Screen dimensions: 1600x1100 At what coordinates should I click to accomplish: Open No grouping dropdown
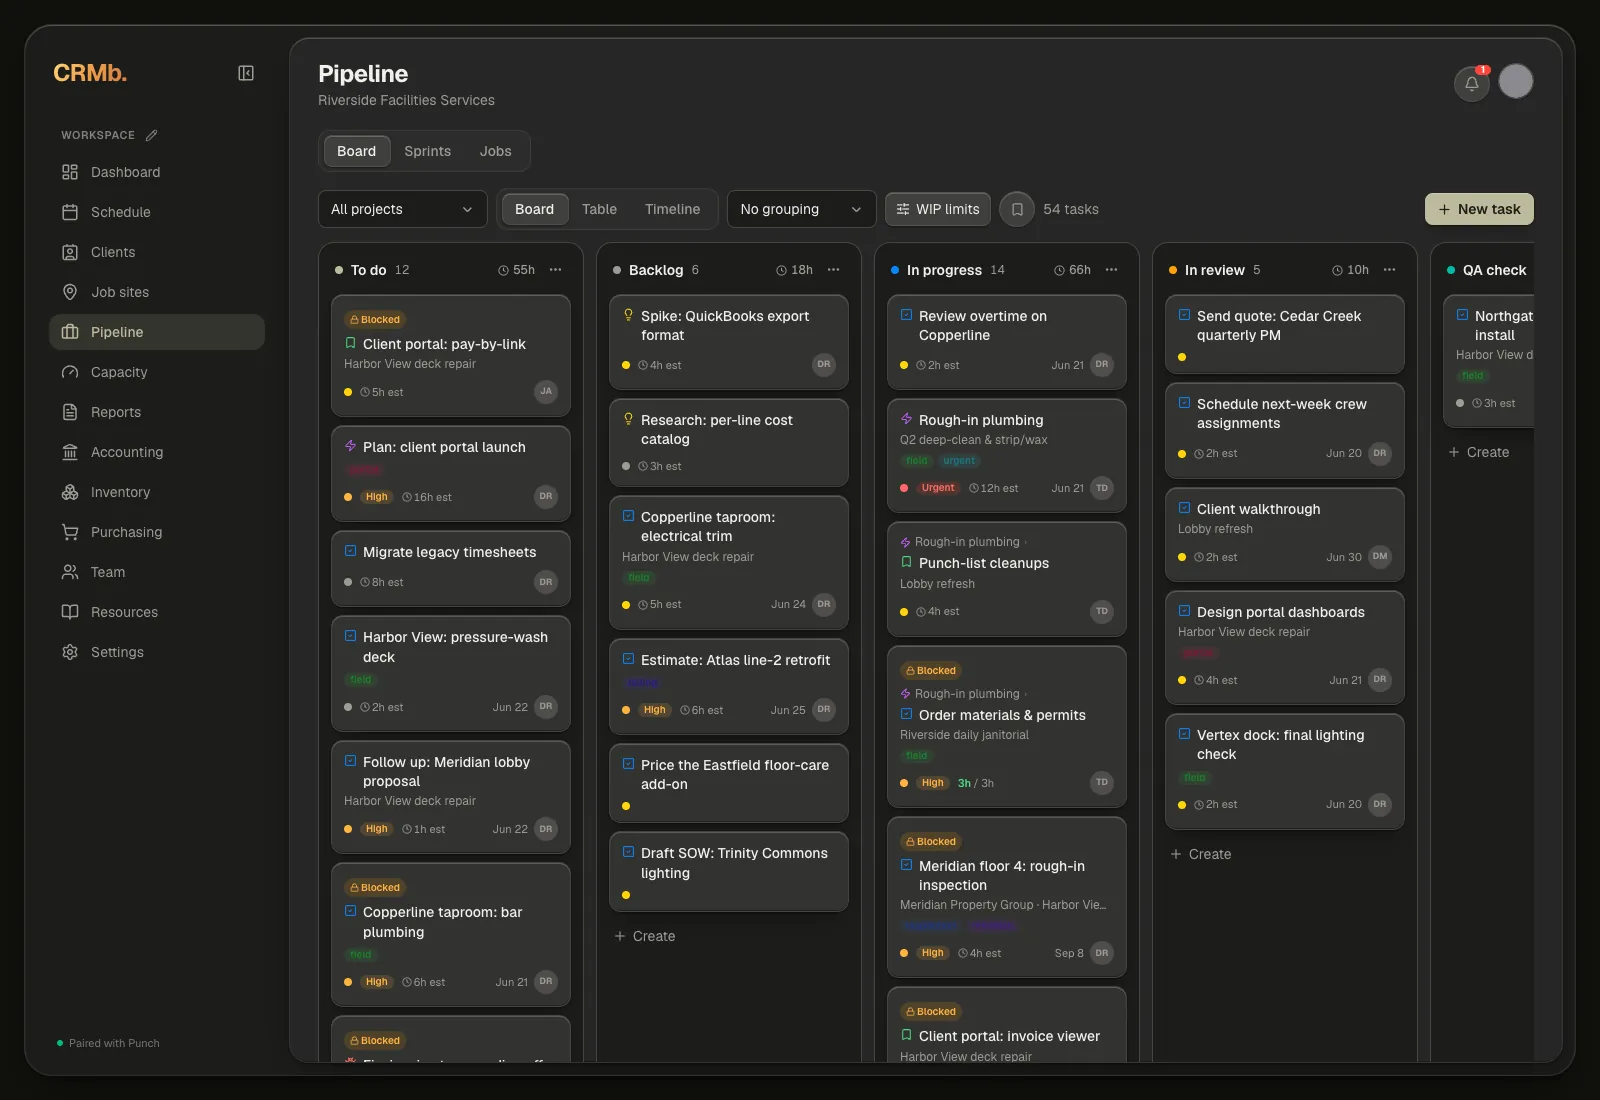coord(801,209)
